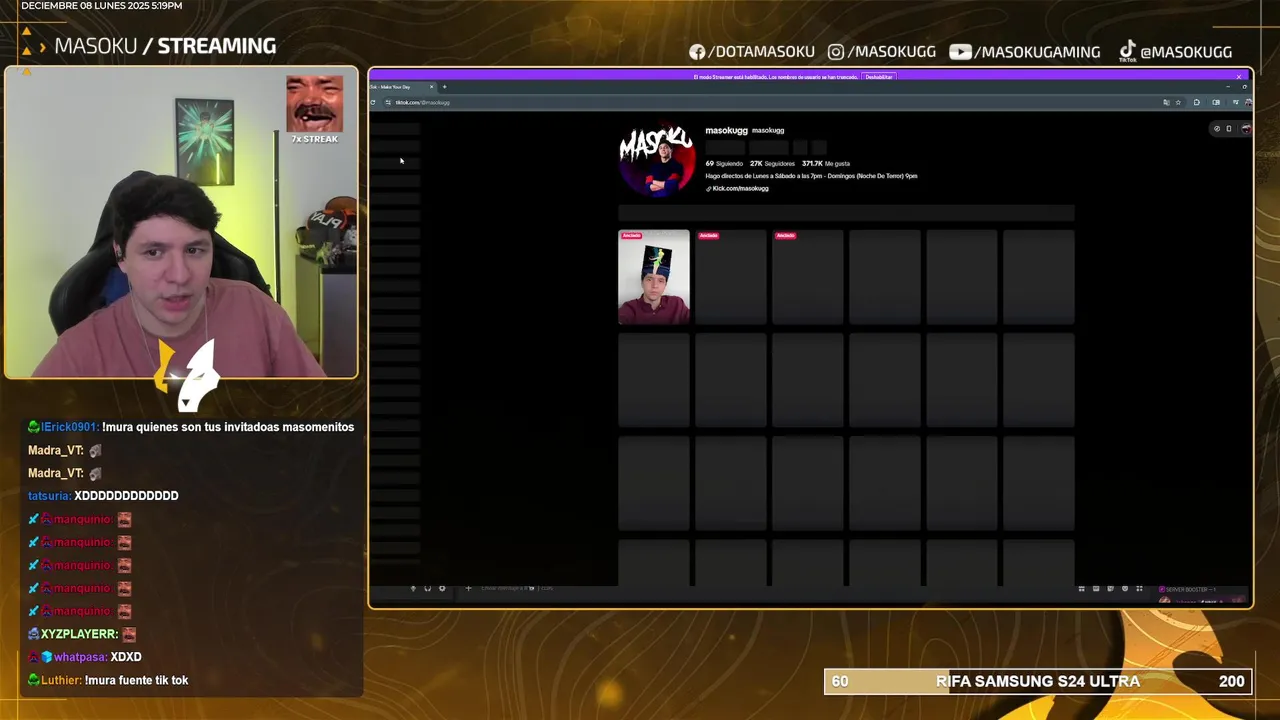Click IErick0901 username in chat
Viewport: 1280px width, 720px height.
point(69,427)
